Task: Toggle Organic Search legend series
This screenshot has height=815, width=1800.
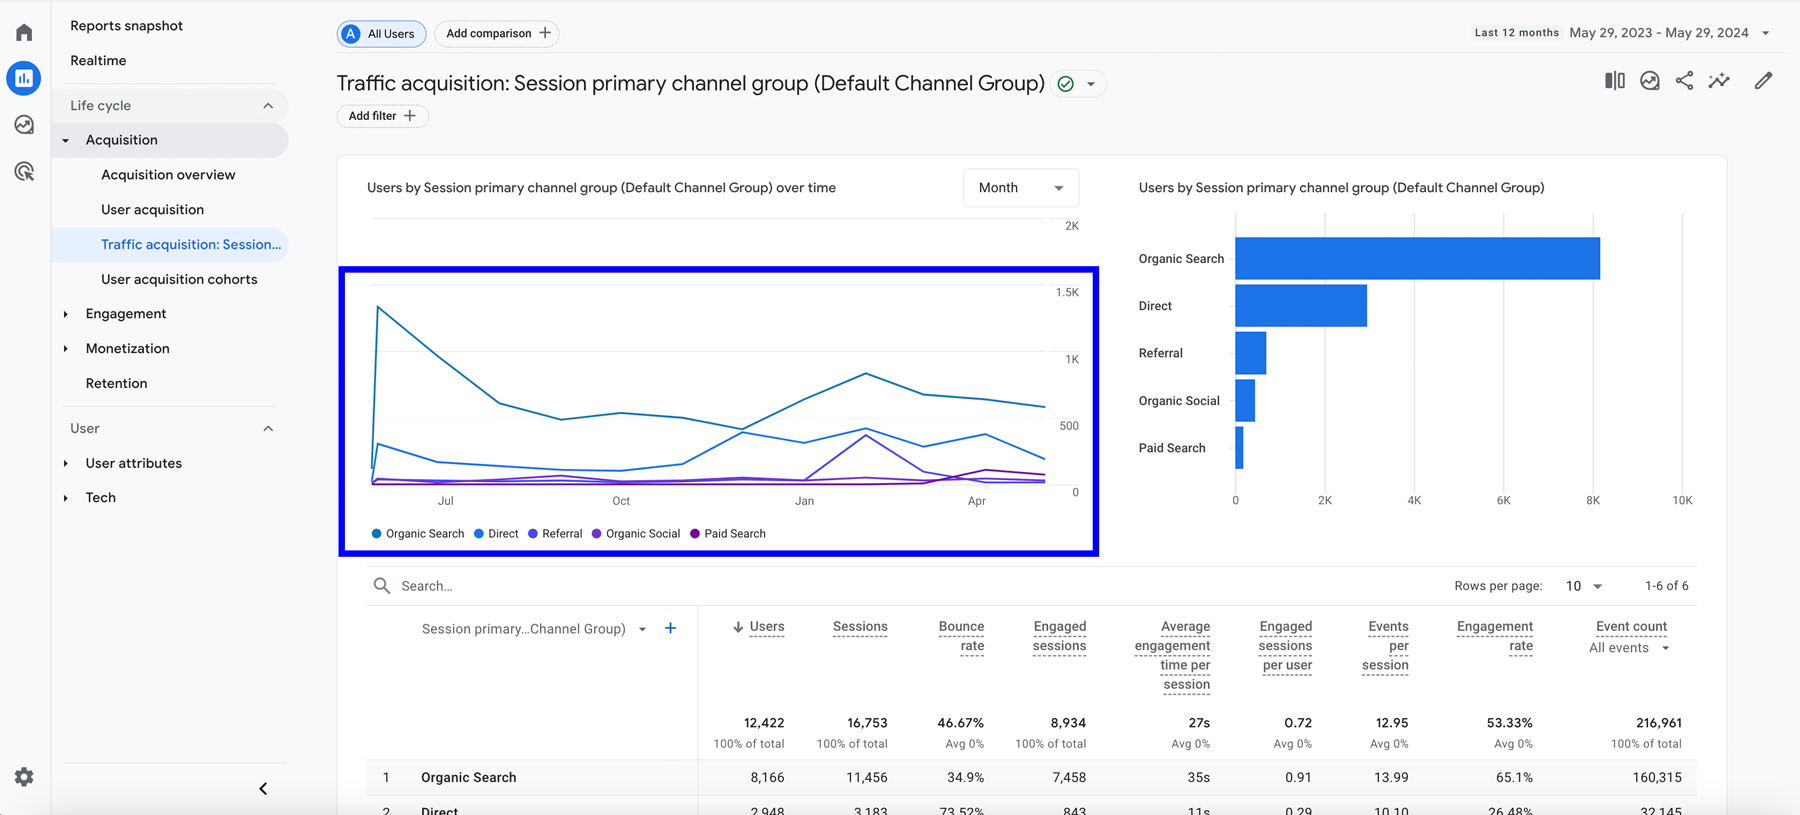Action: 418,534
